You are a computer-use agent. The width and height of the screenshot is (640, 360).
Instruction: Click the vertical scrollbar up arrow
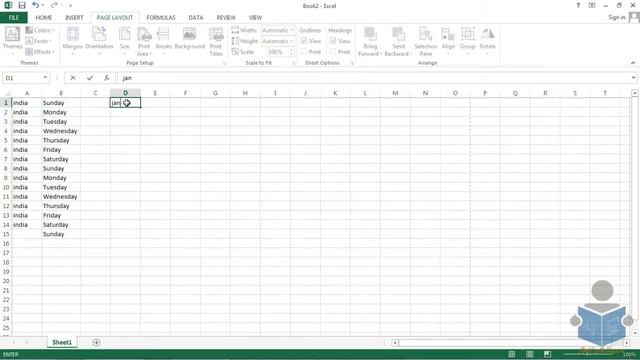[635, 93]
